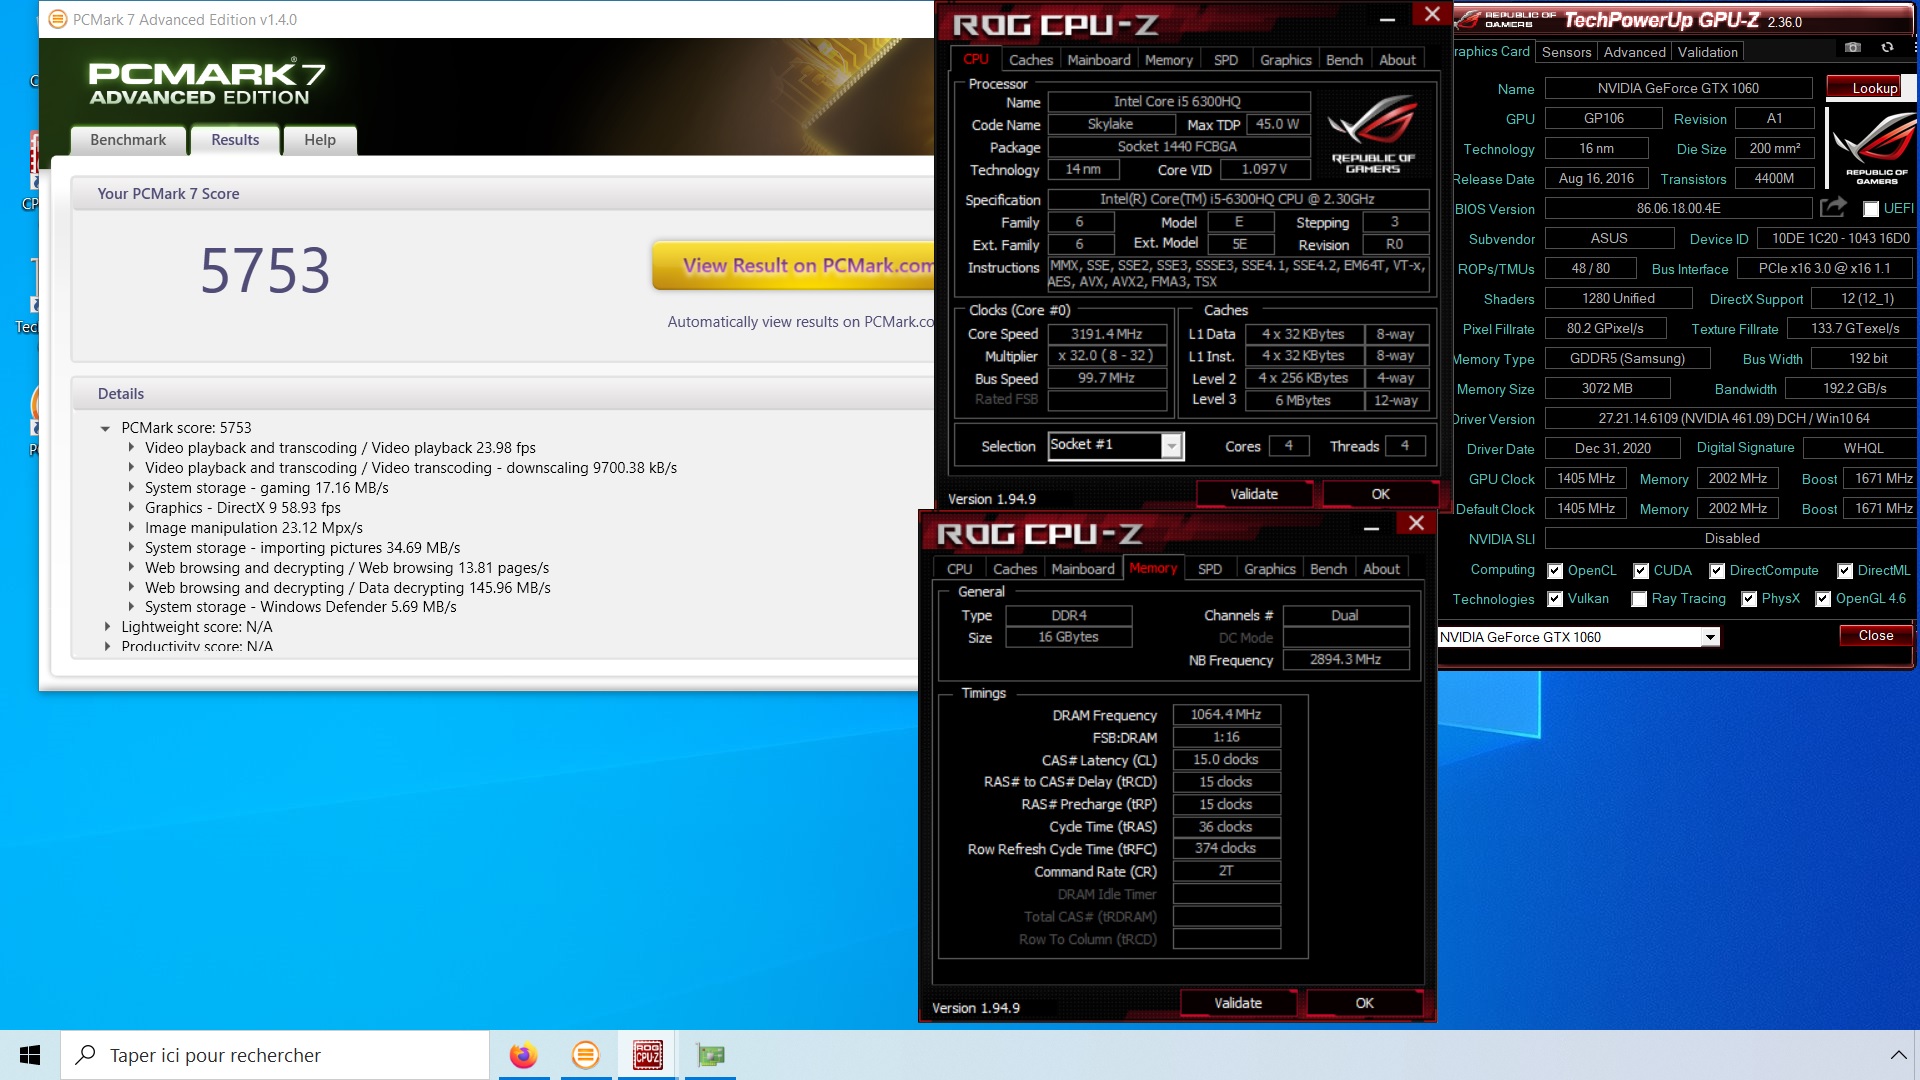Viewport: 1920px width, 1080px height.
Task: Collapse the PCMark score tree node
Action: click(x=105, y=428)
